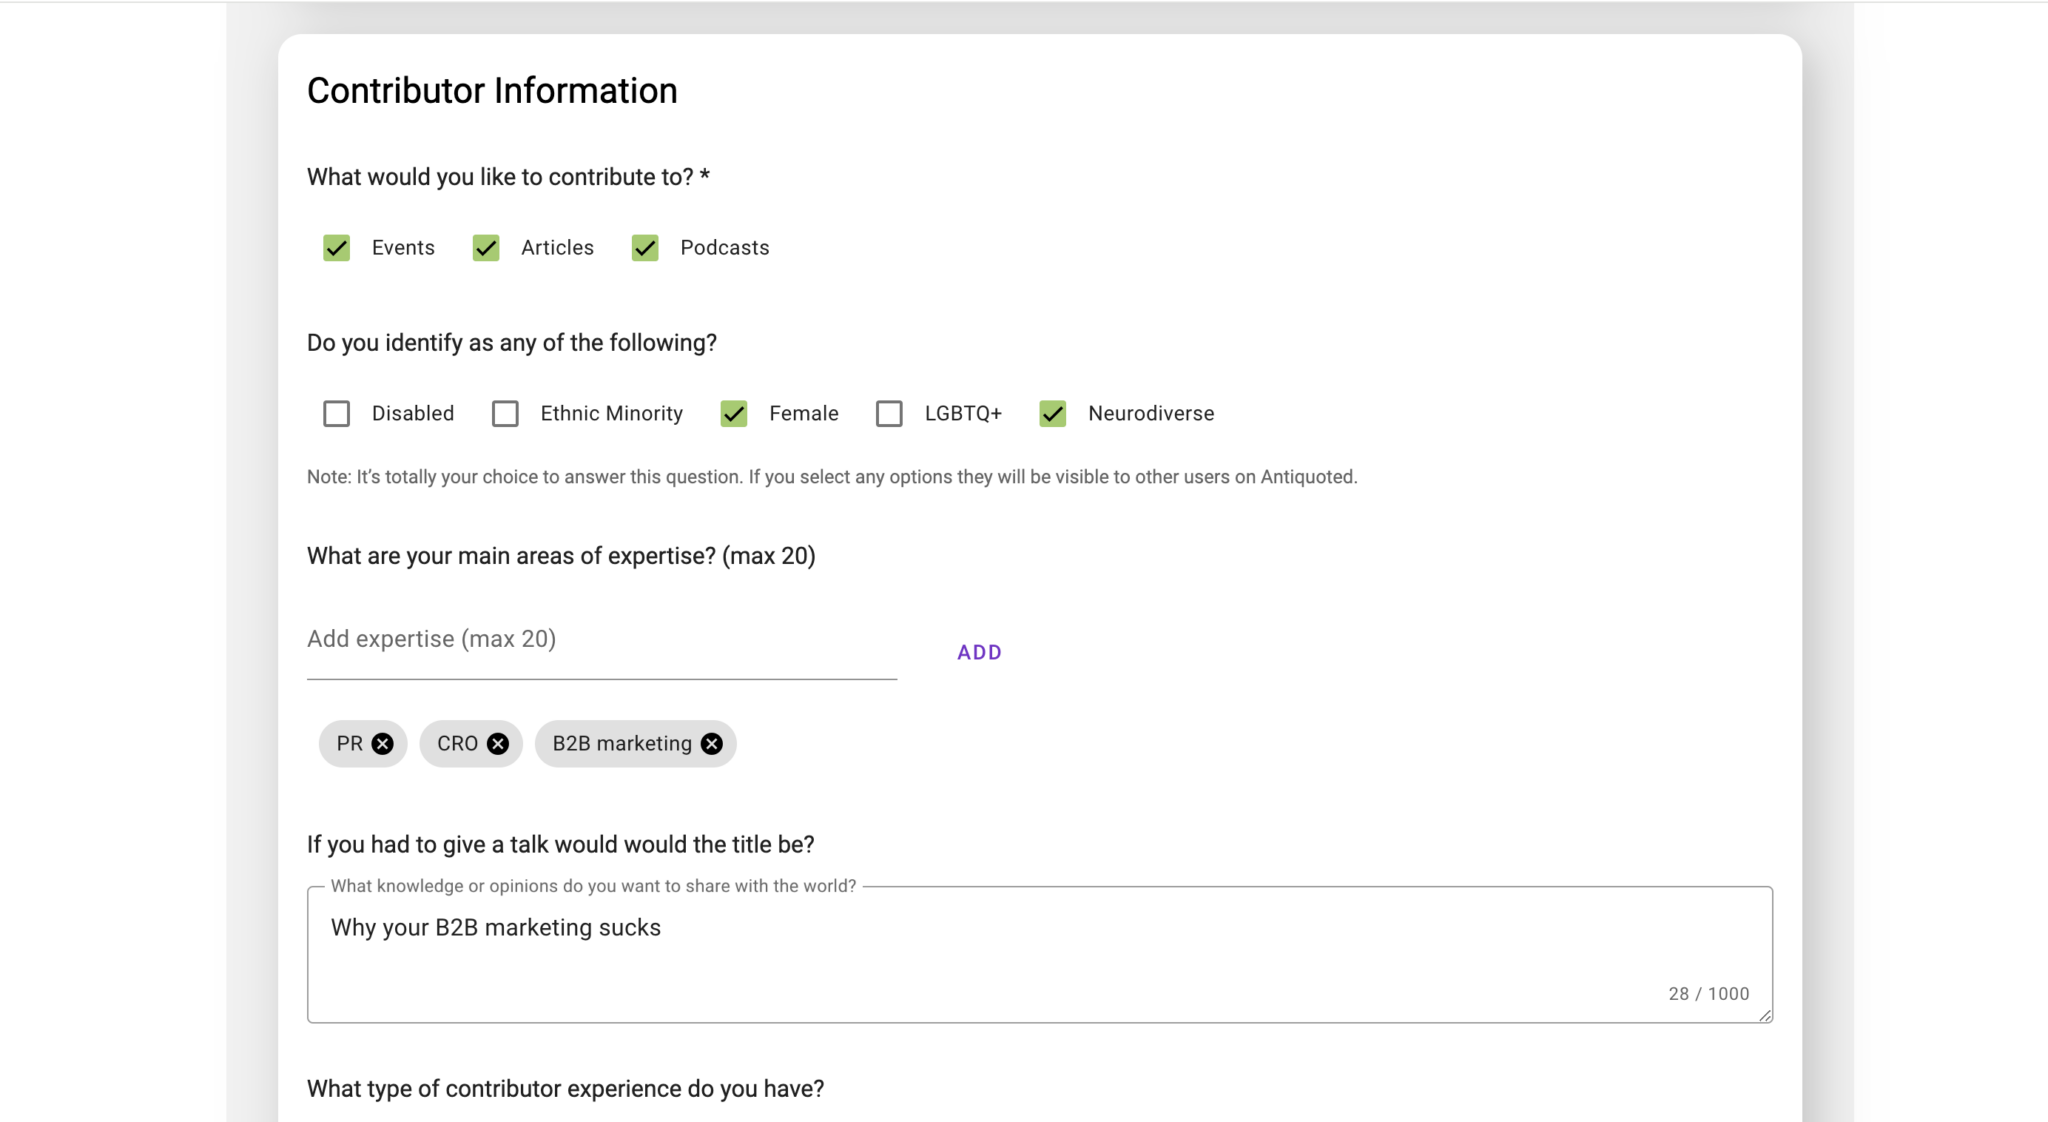Click the Contributor Information heading
Image resolution: width=2048 pixels, height=1122 pixels.
point(491,90)
